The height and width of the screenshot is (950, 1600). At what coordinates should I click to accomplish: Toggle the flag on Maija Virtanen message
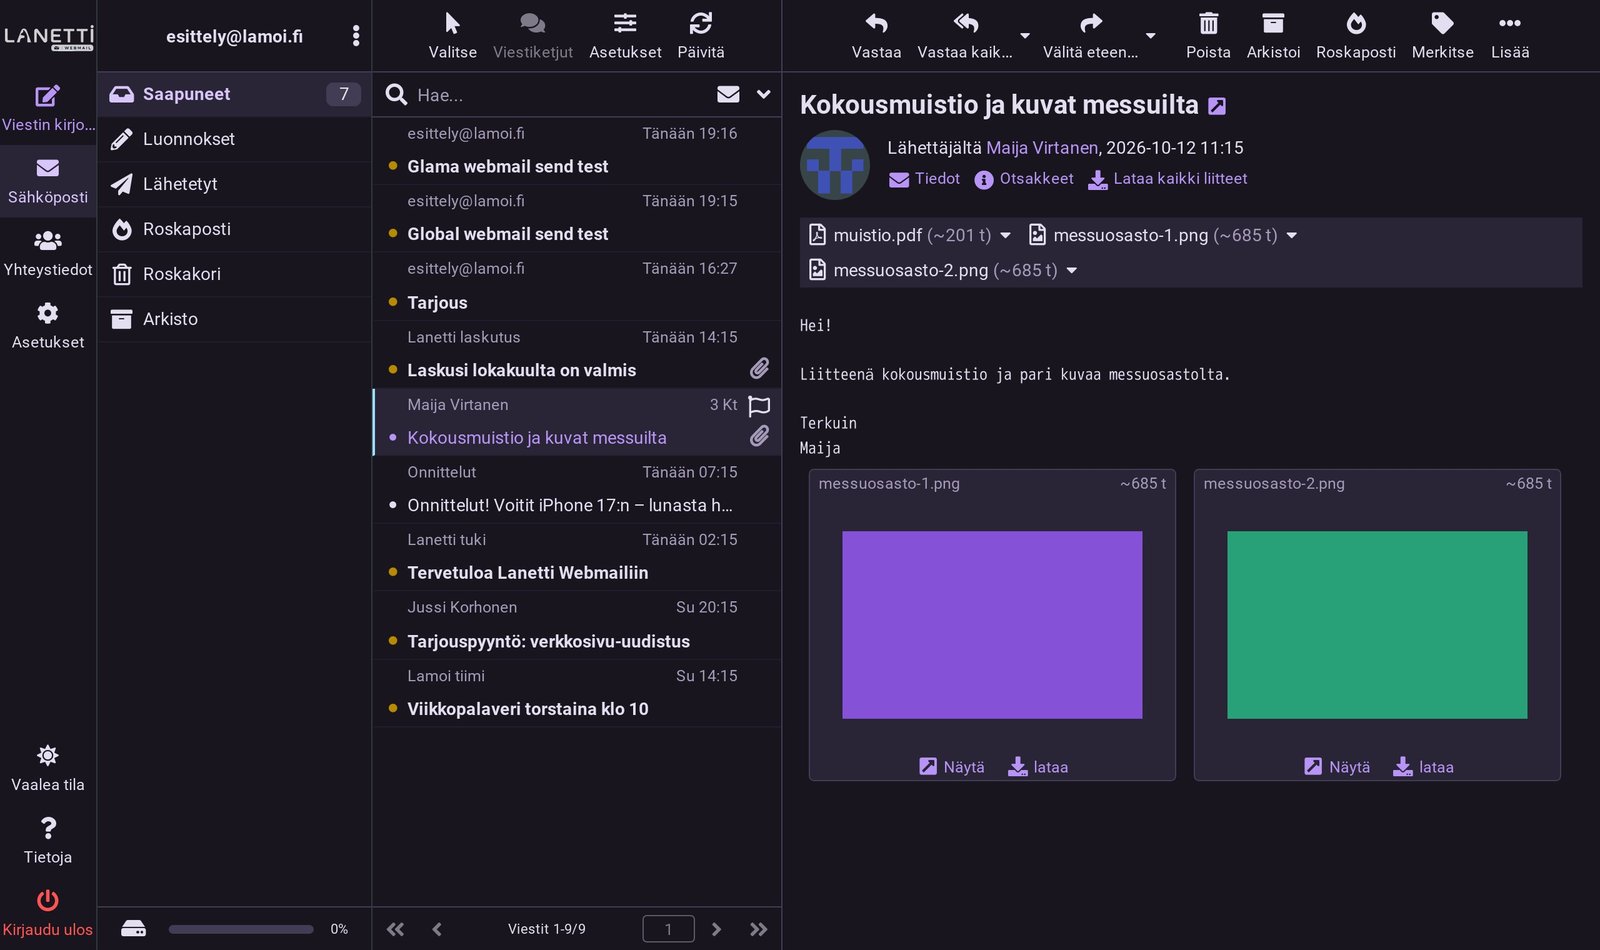coord(760,405)
